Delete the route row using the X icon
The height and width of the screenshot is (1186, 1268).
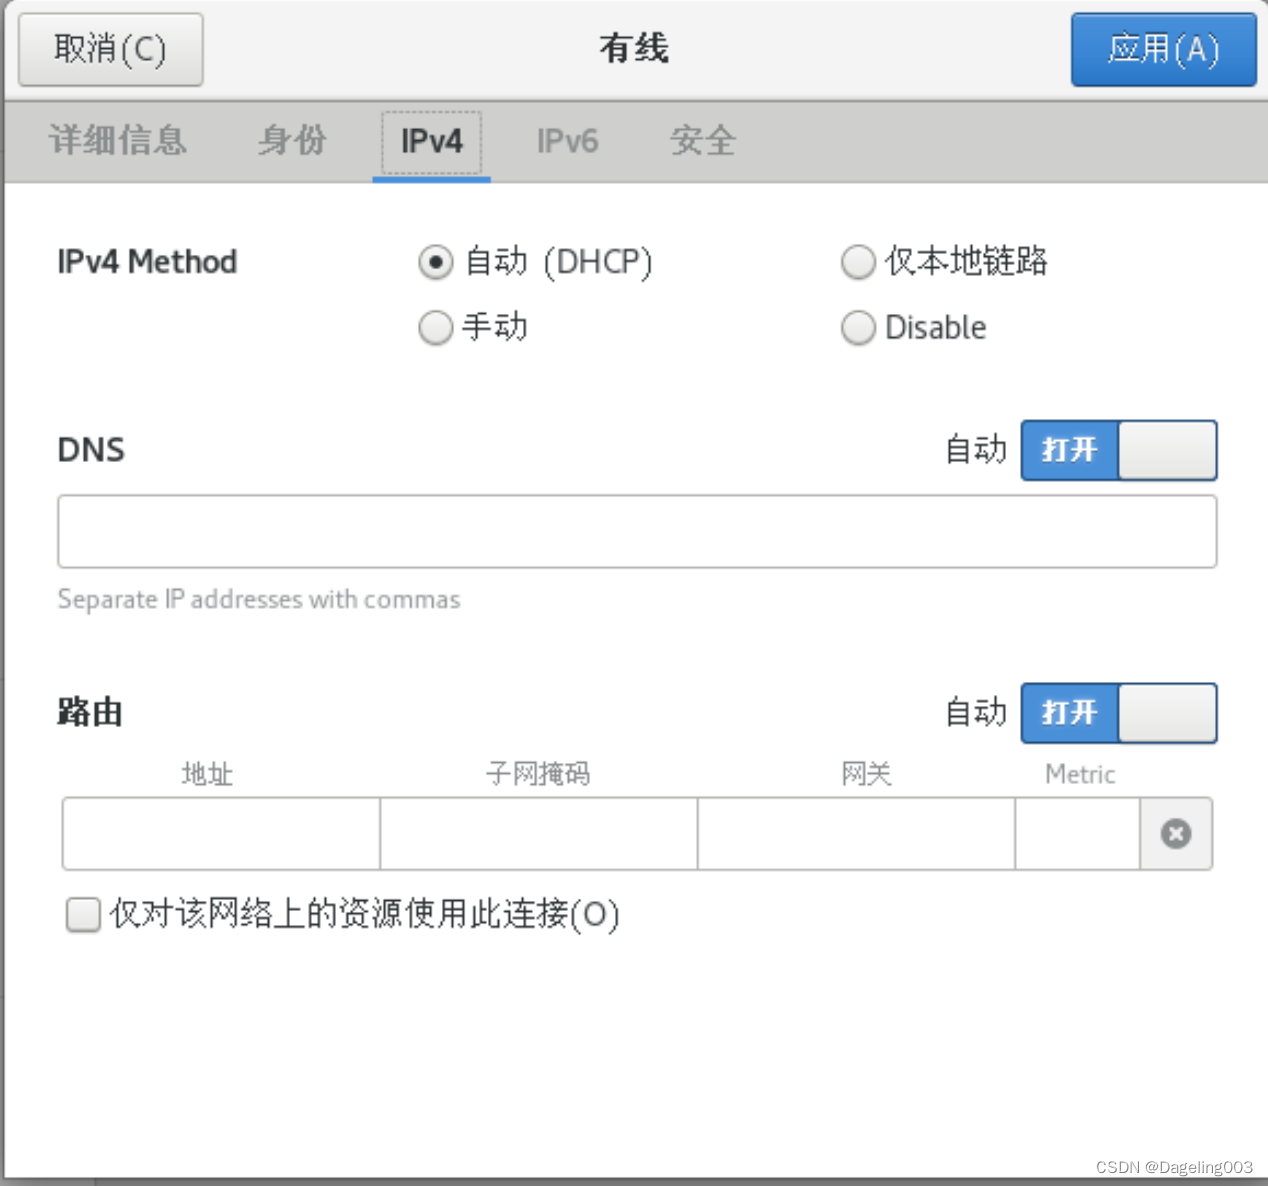1176,833
